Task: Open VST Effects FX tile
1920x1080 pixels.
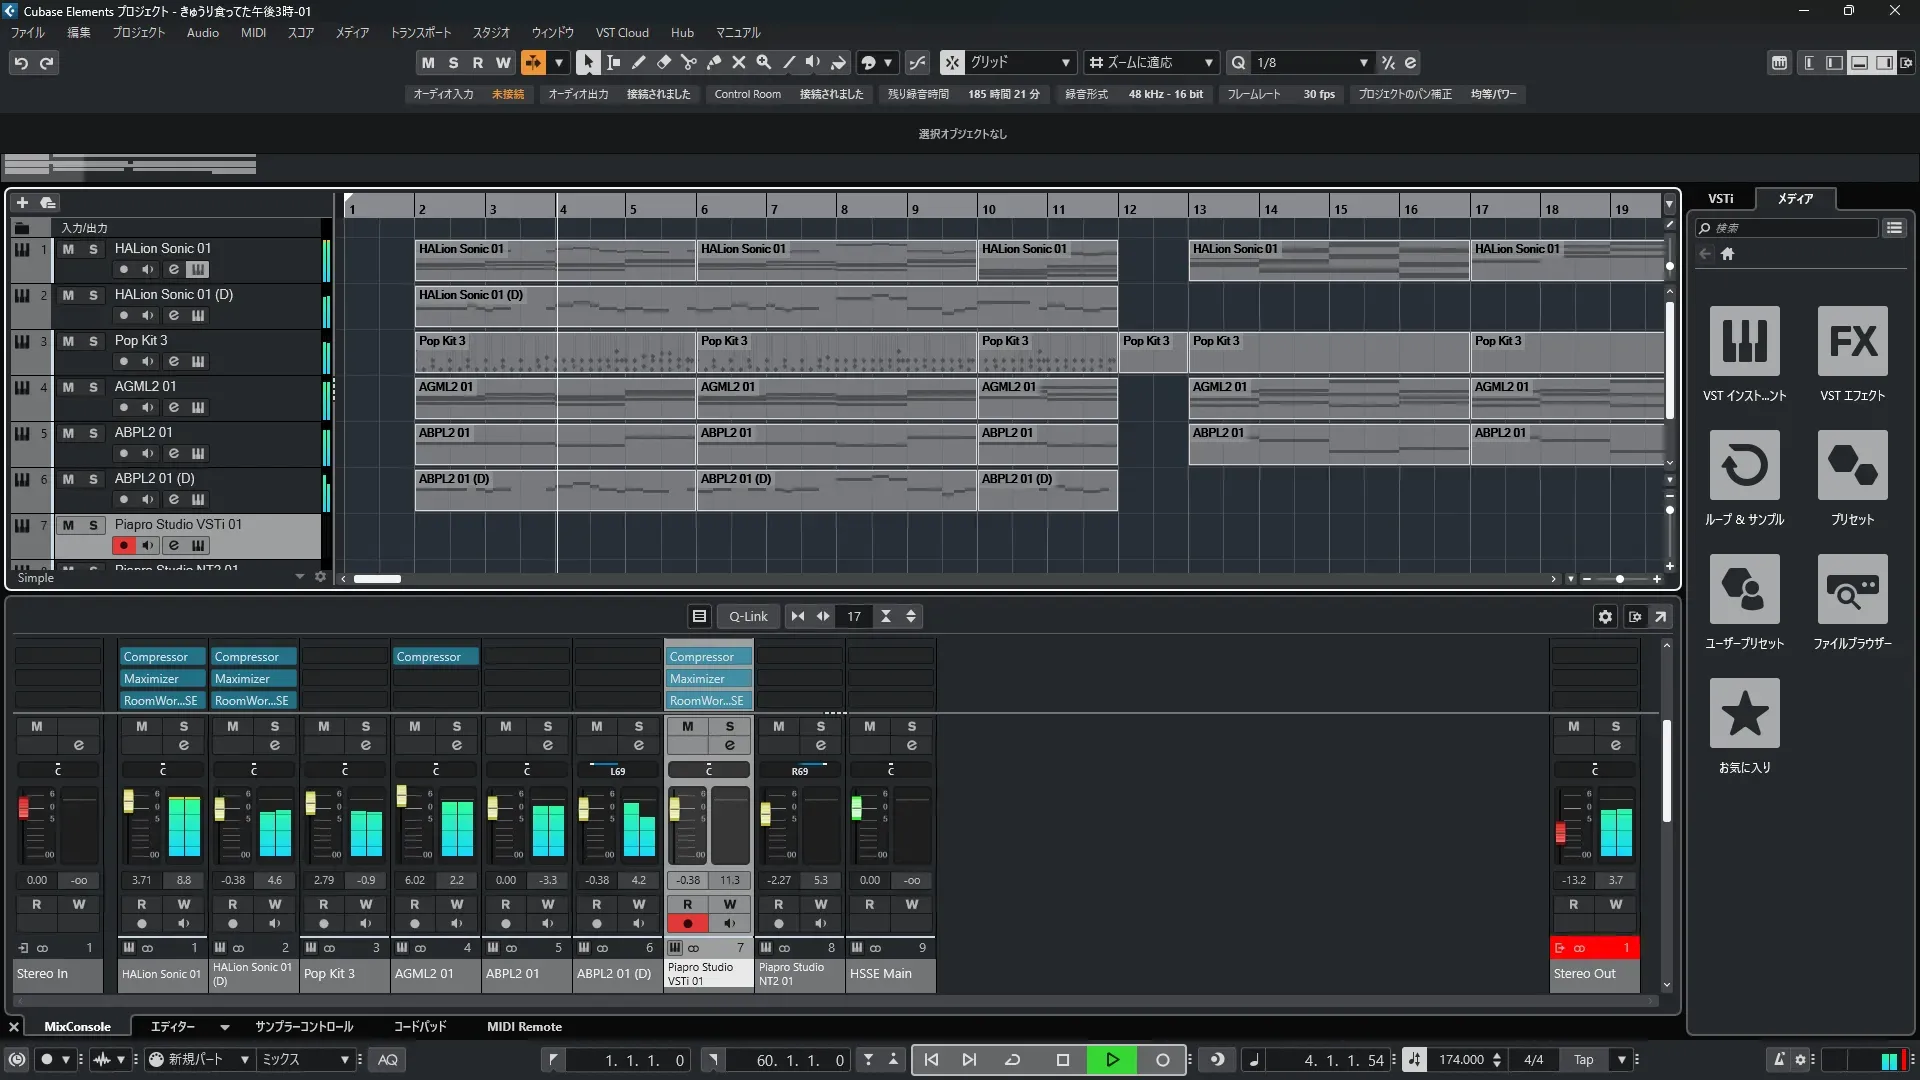Action: coord(1852,341)
